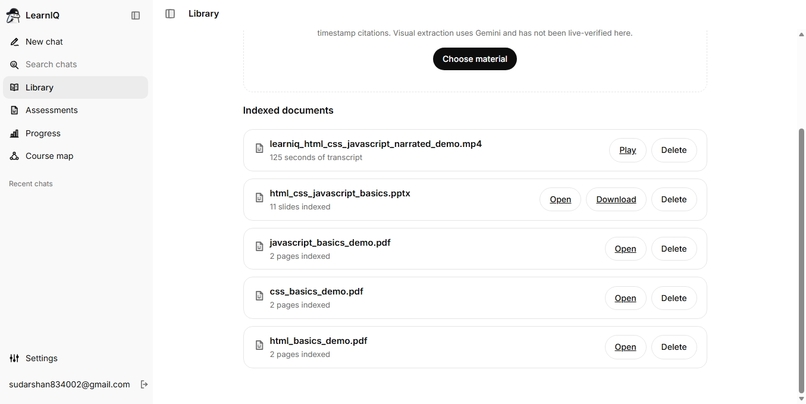
Task: Open the Library section in the sidebar
Action: tap(76, 87)
